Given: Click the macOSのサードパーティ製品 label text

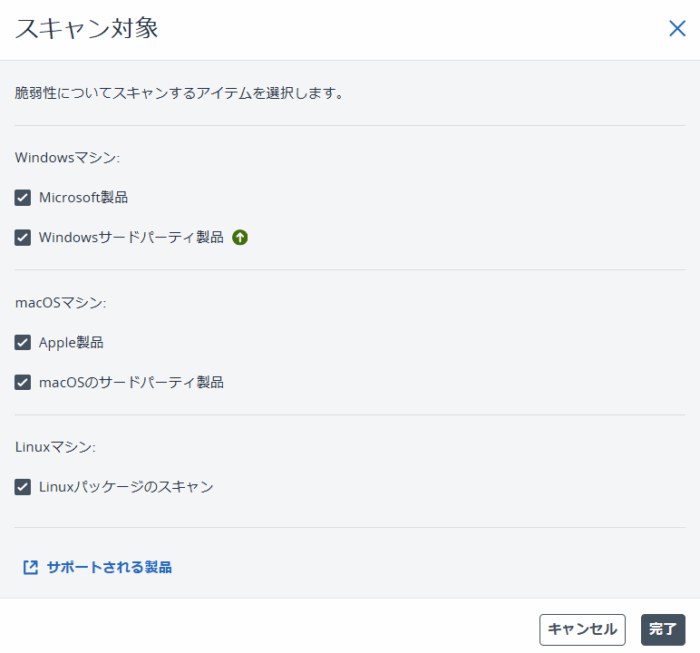Looking at the screenshot, I should tap(131, 382).
